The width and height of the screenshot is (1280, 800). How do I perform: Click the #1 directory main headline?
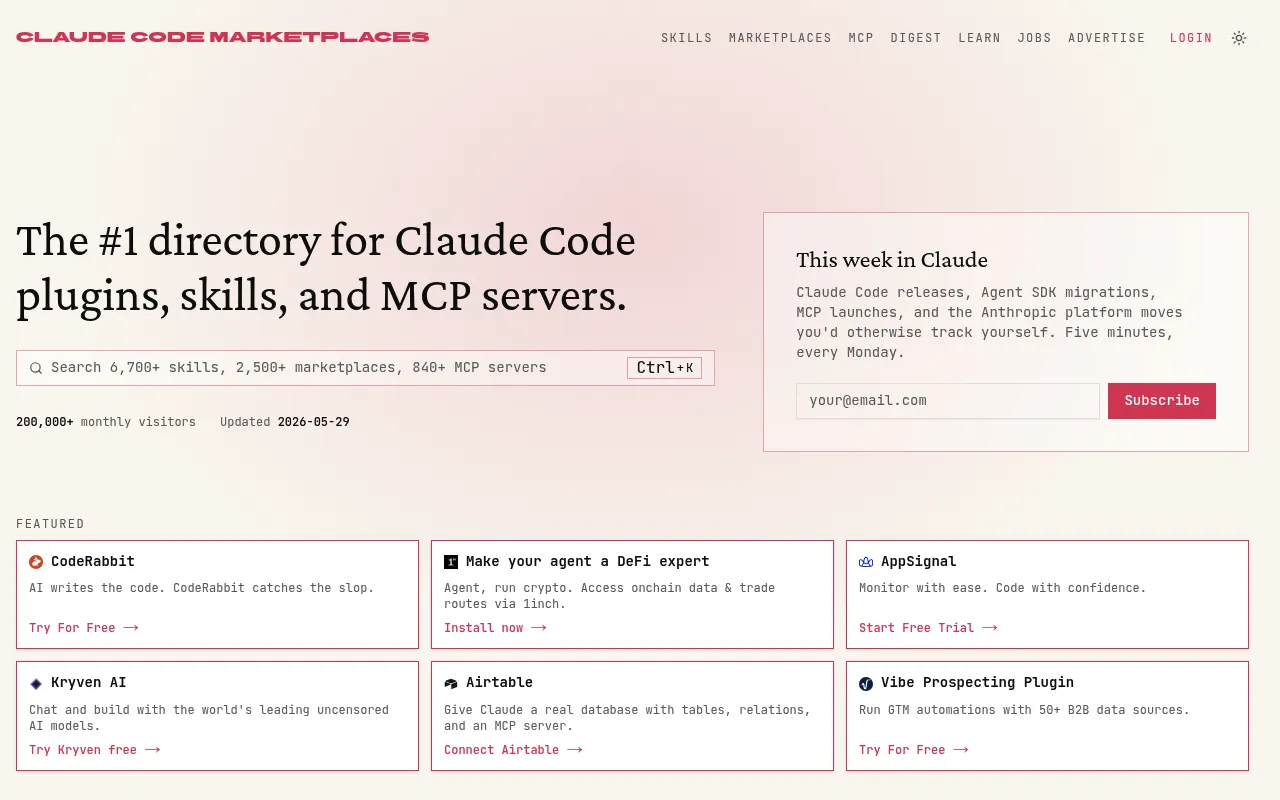(326, 268)
